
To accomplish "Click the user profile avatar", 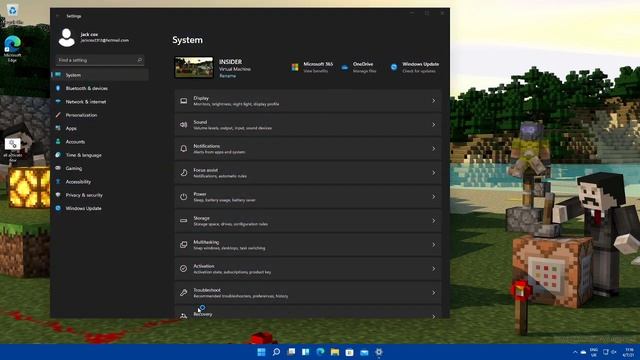I will click(67, 38).
